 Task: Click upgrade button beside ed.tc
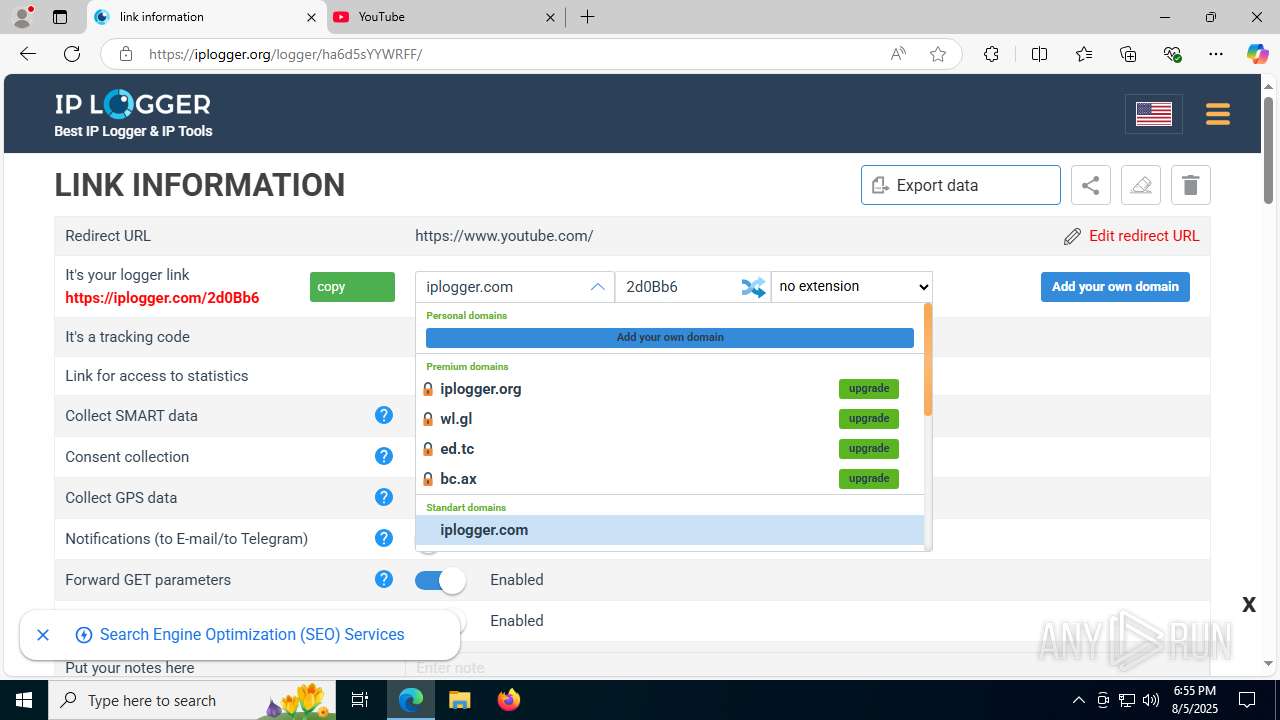point(869,449)
